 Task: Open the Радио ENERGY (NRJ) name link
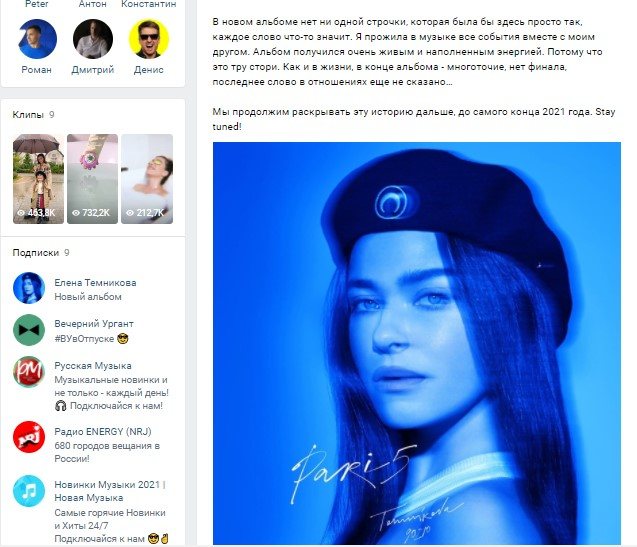(103, 432)
